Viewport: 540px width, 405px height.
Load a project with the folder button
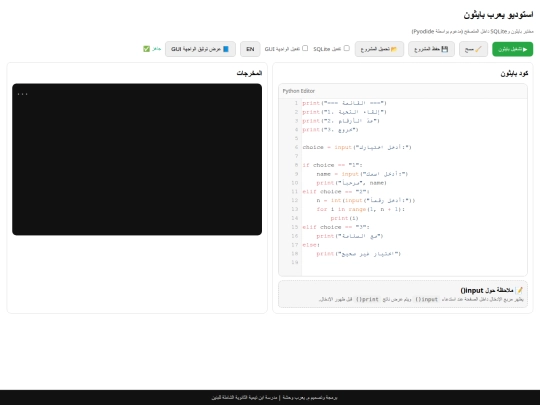click(379, 49)
